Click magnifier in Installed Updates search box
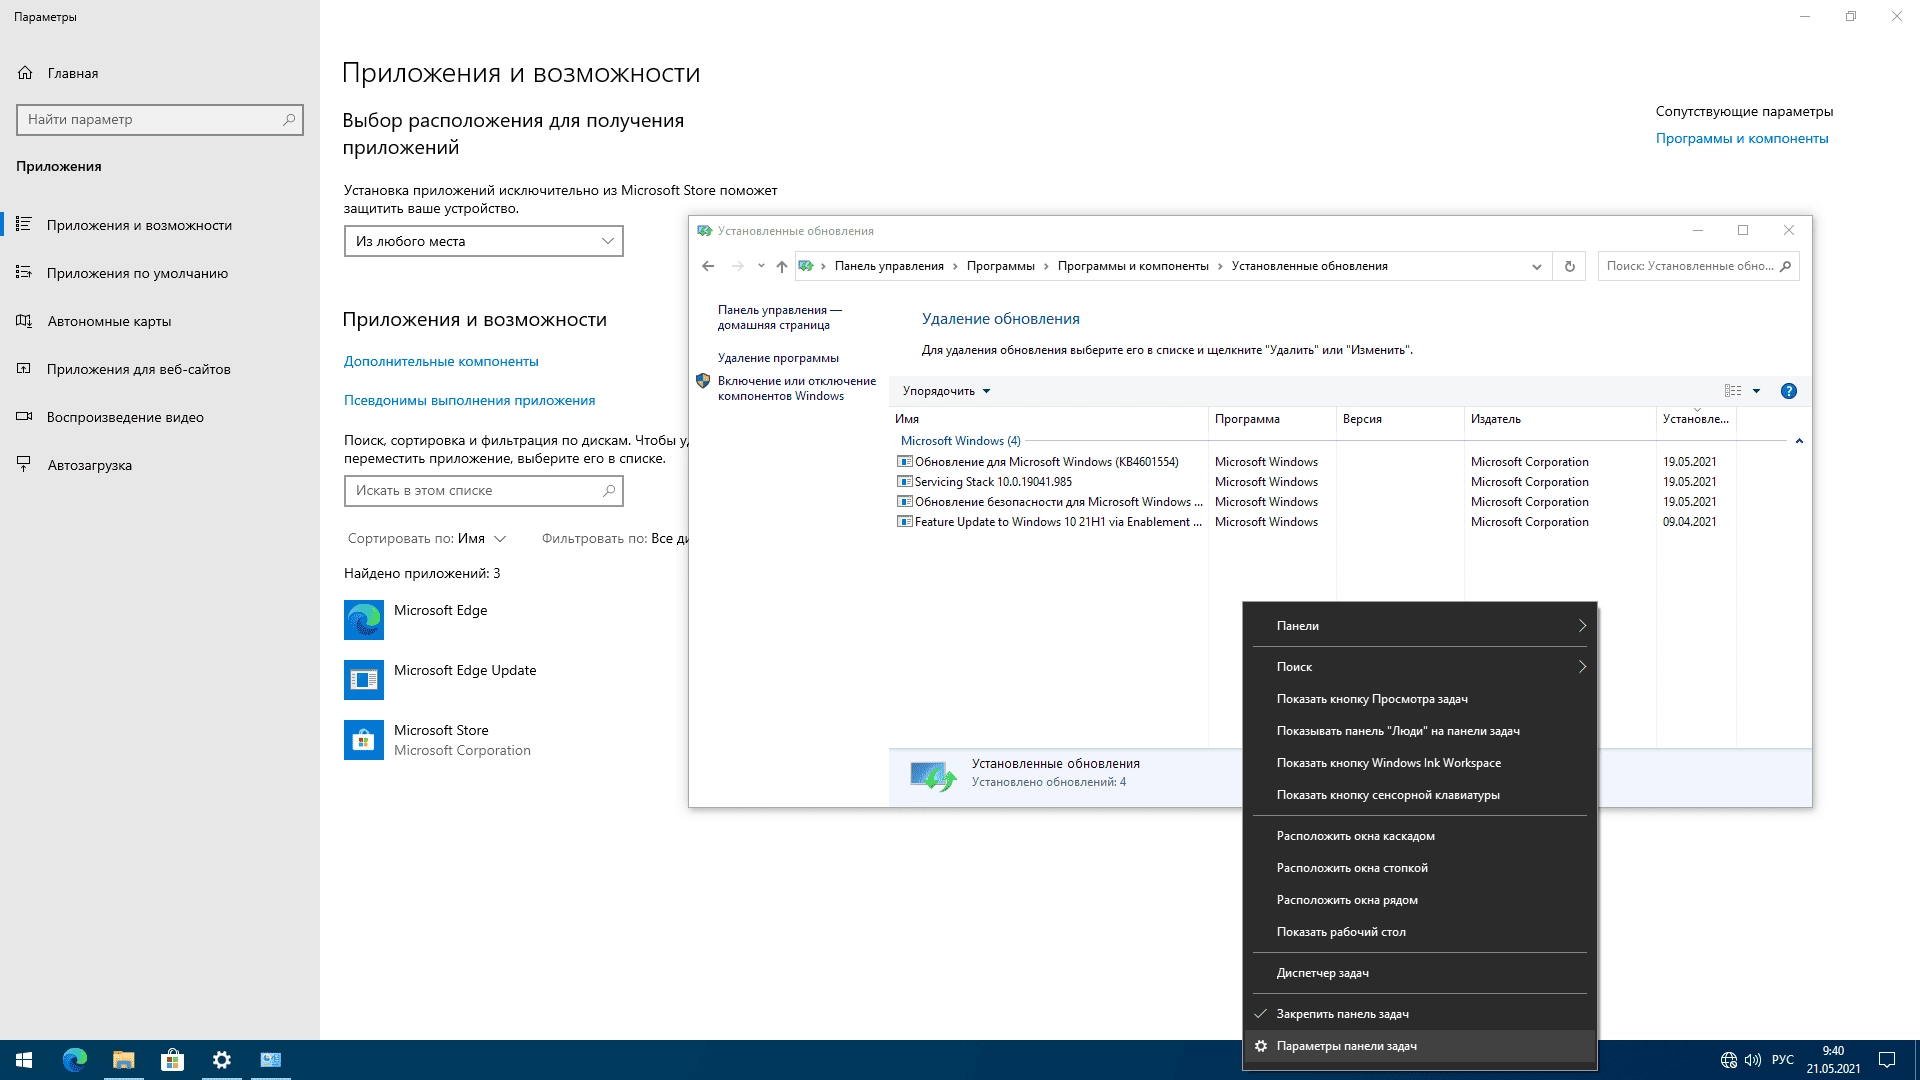This screenshot has height=1080, width=1920. (x=1785, y=266)
